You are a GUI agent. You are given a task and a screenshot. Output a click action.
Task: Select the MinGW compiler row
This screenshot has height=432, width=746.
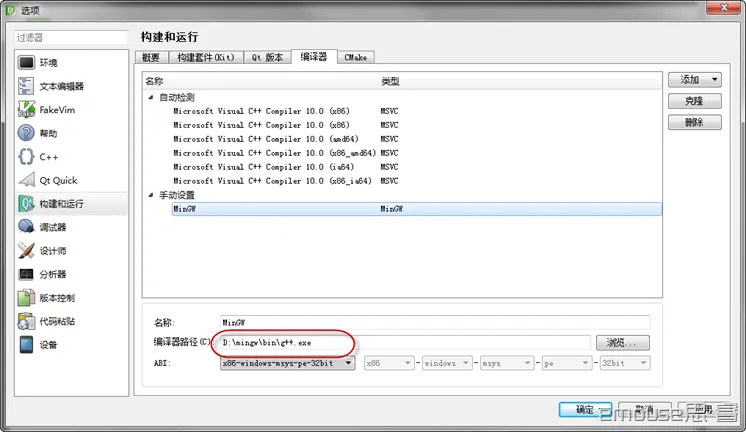point(417,209)
